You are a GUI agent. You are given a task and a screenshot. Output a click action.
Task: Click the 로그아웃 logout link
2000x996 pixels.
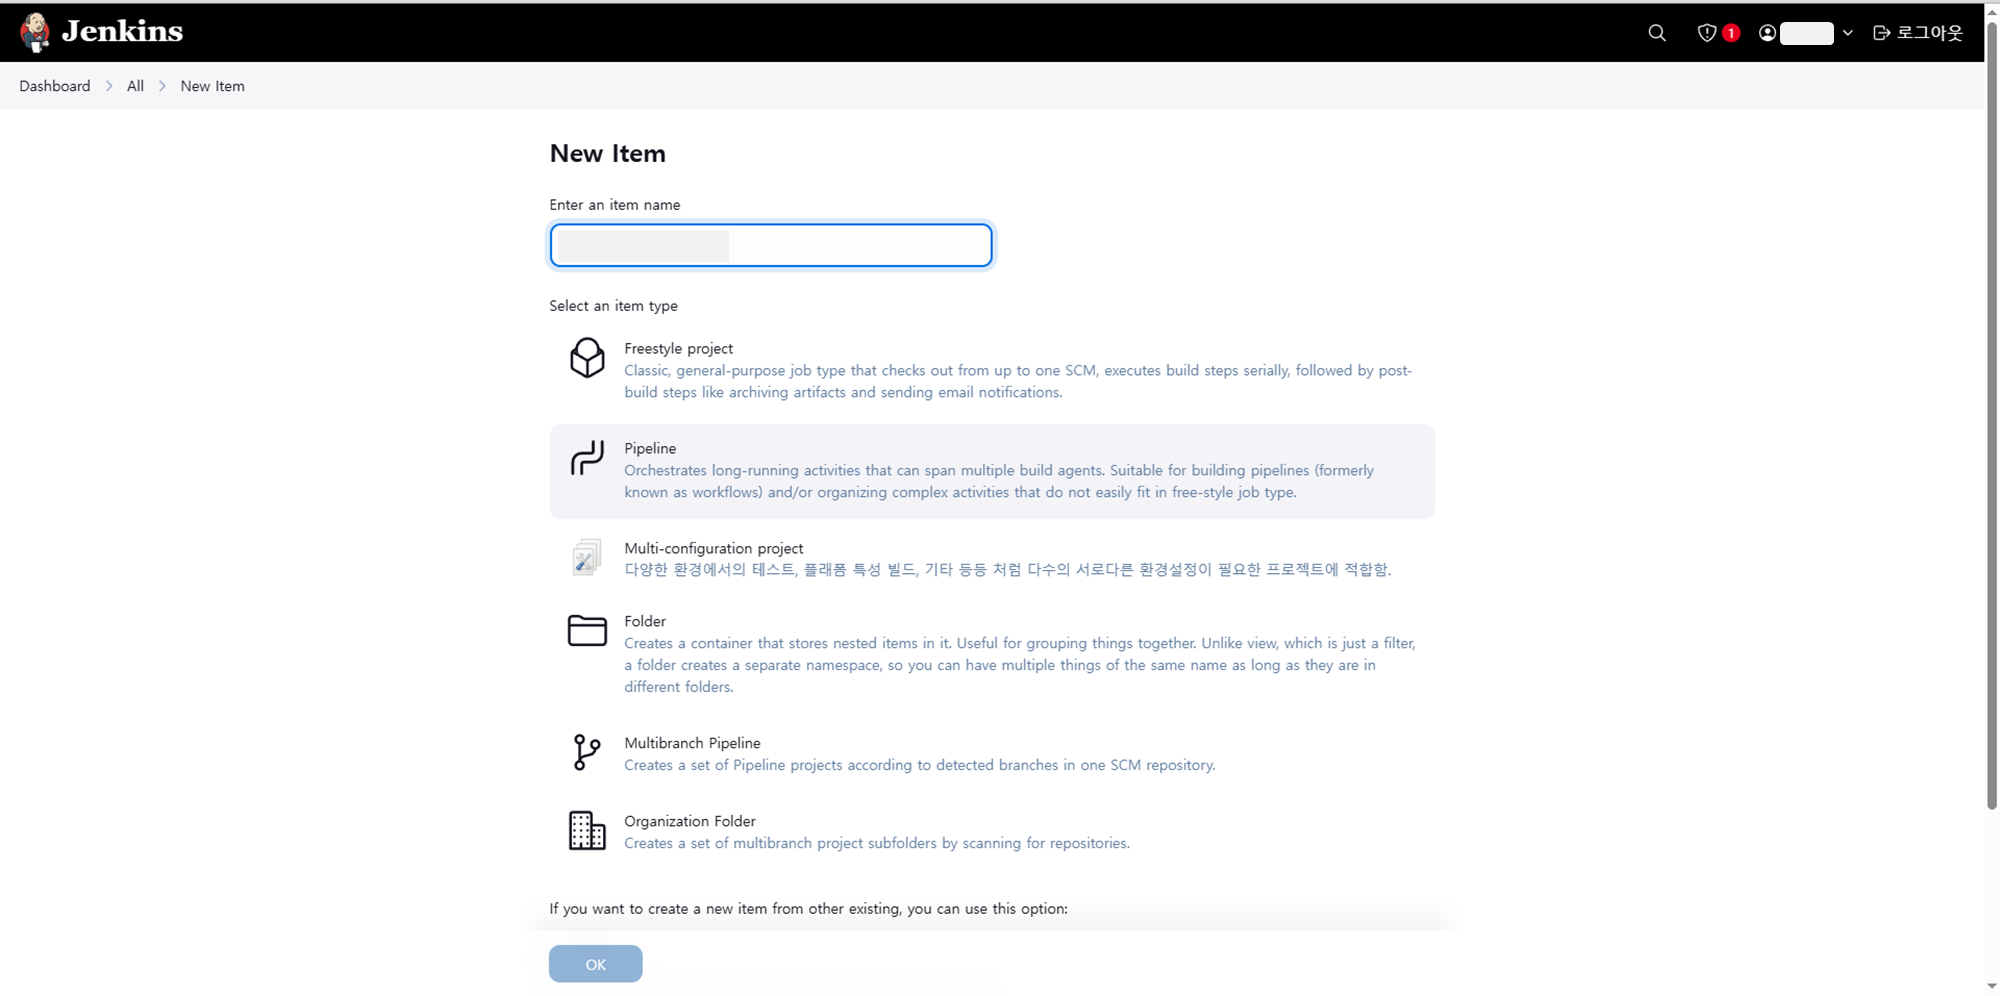pos(1929,33)
